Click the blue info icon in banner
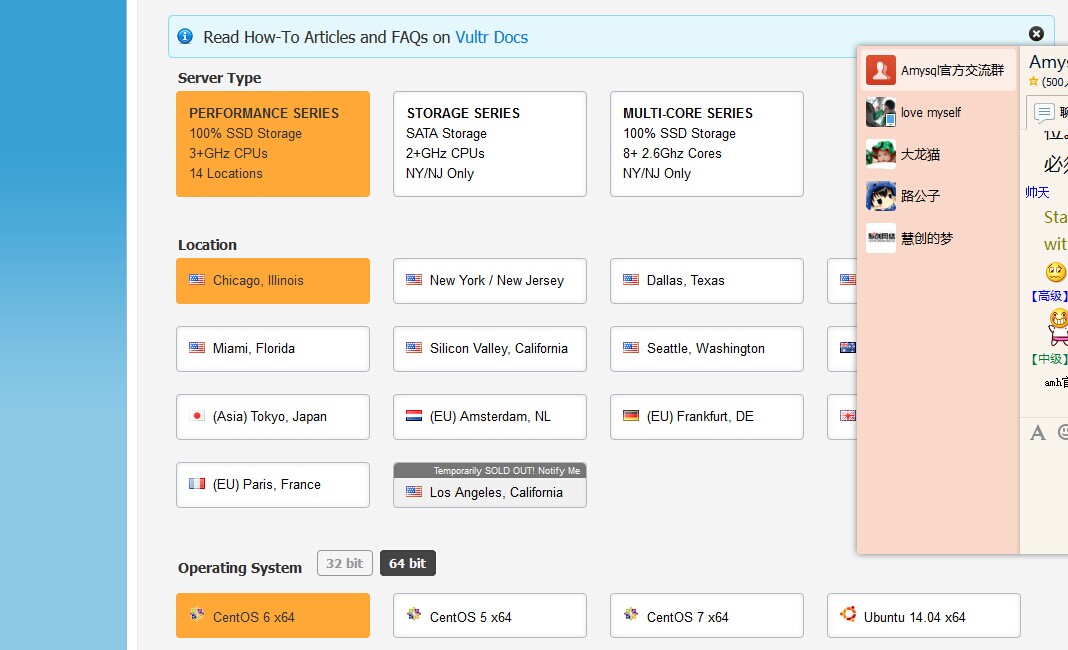1068x650 pixels. click(185, 36)
